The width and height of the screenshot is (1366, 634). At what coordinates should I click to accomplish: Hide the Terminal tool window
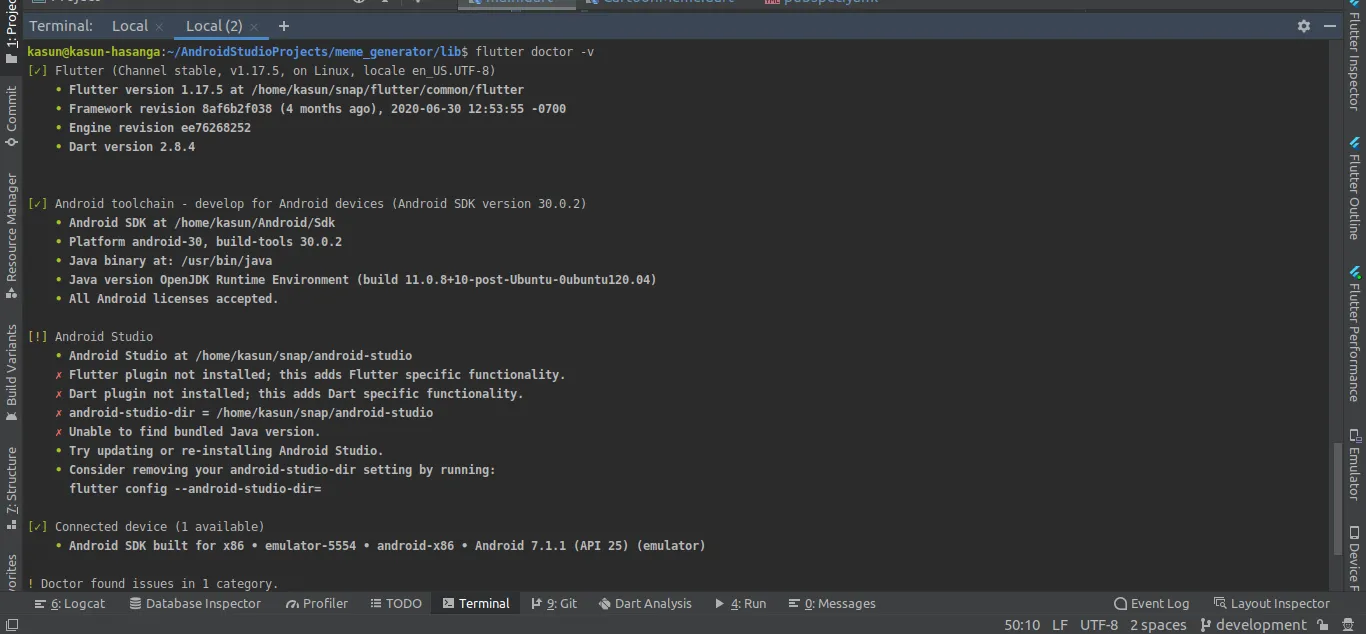click(1331, 26)
